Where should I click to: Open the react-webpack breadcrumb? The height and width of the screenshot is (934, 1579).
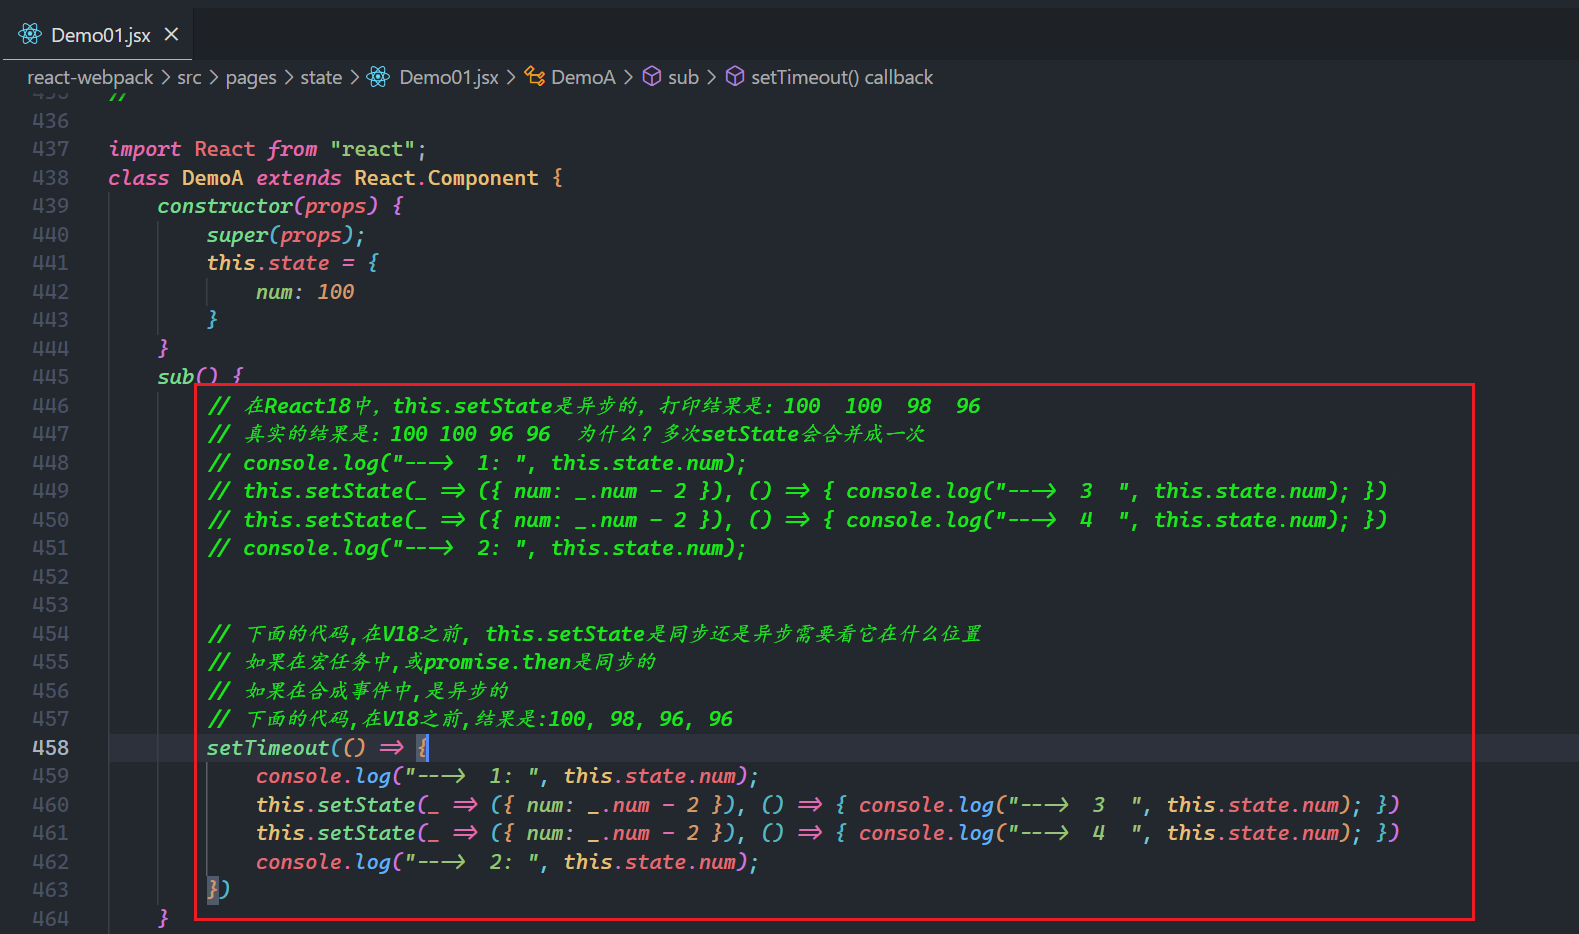point(90,77)
